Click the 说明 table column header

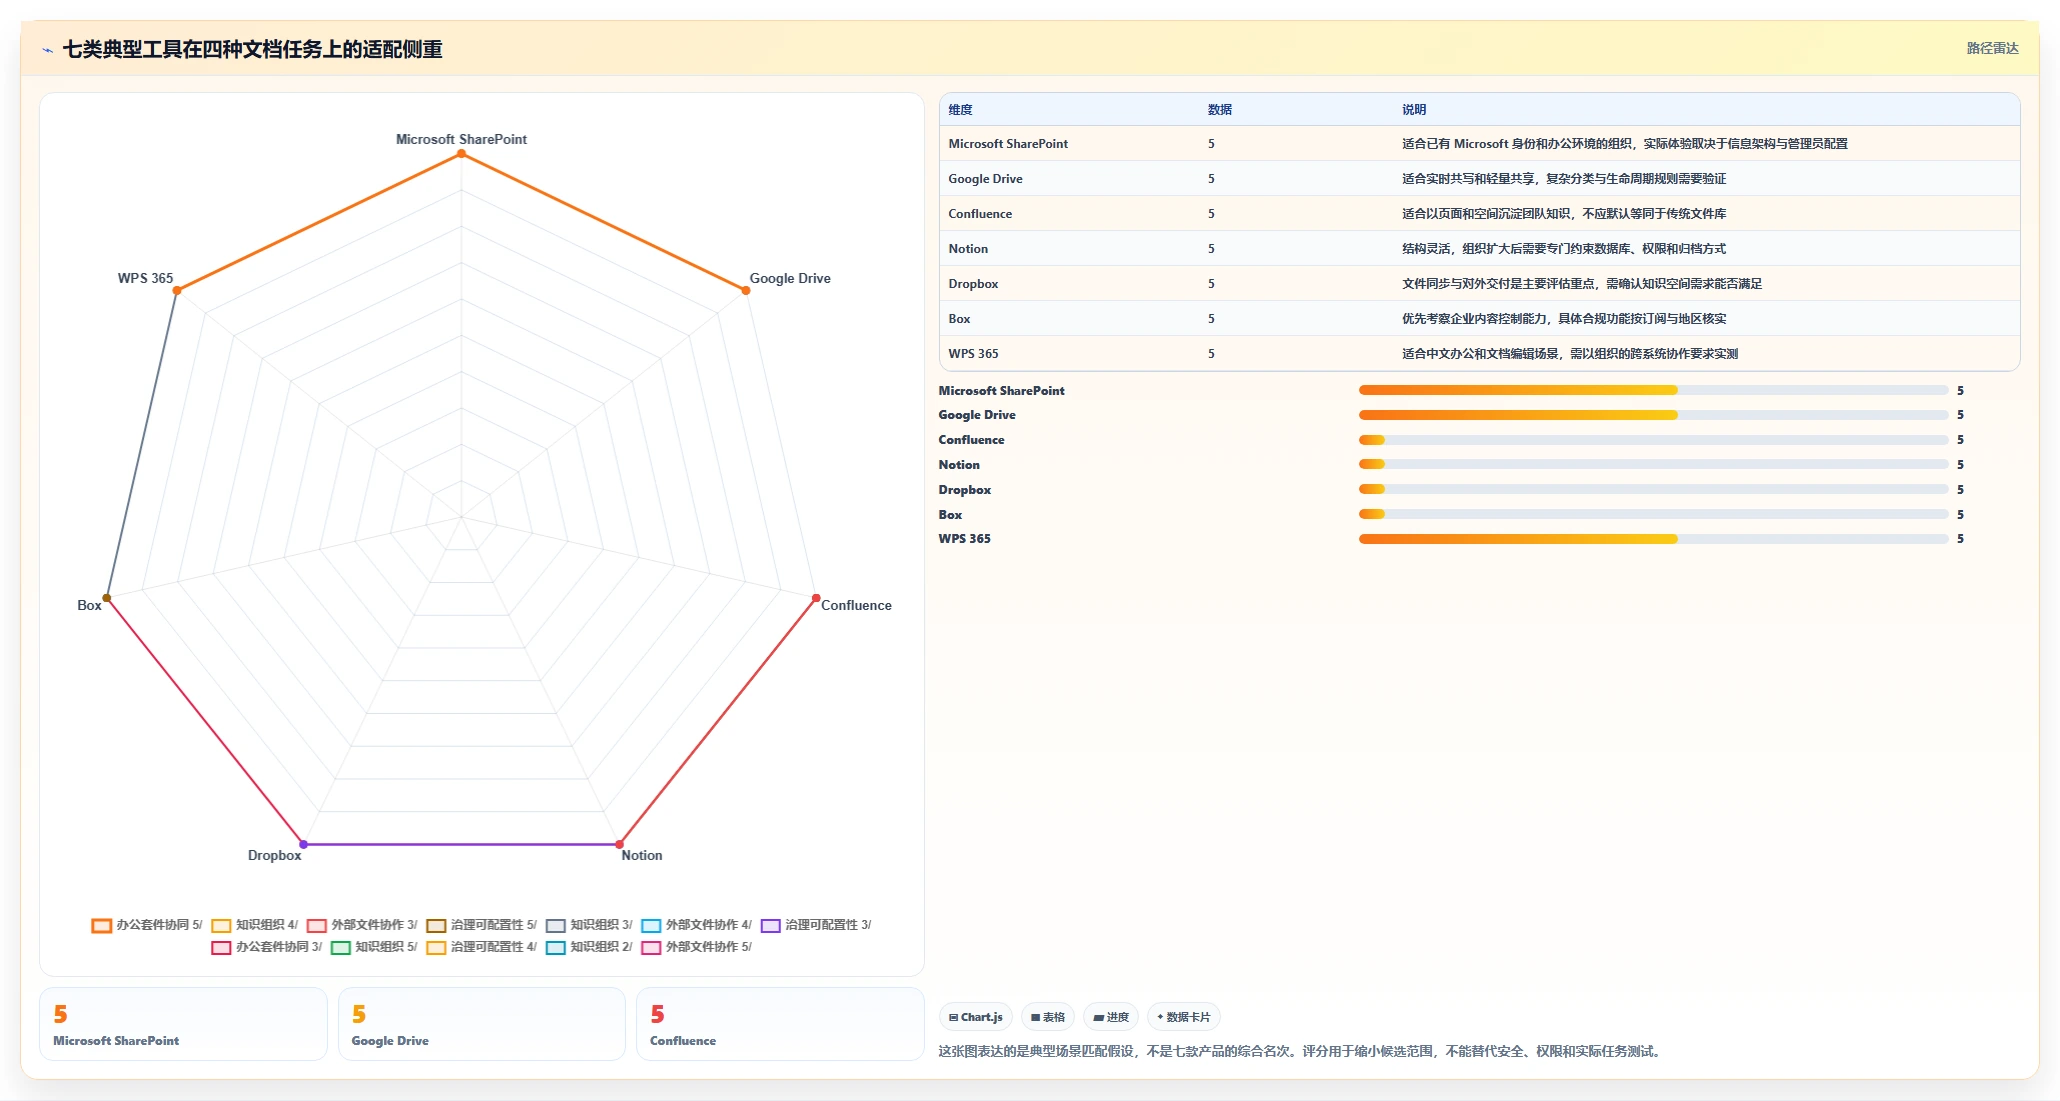point(1414,110)
